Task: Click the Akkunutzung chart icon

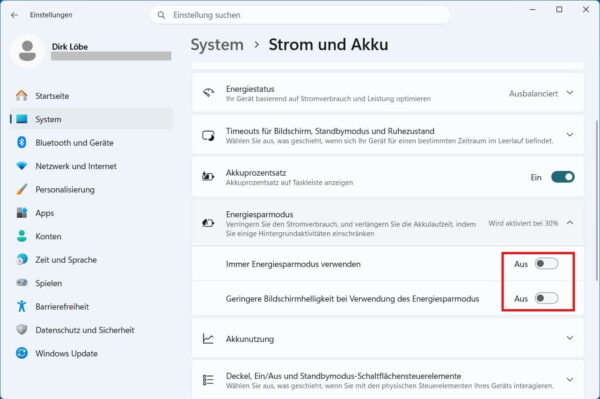Action: 208,339
